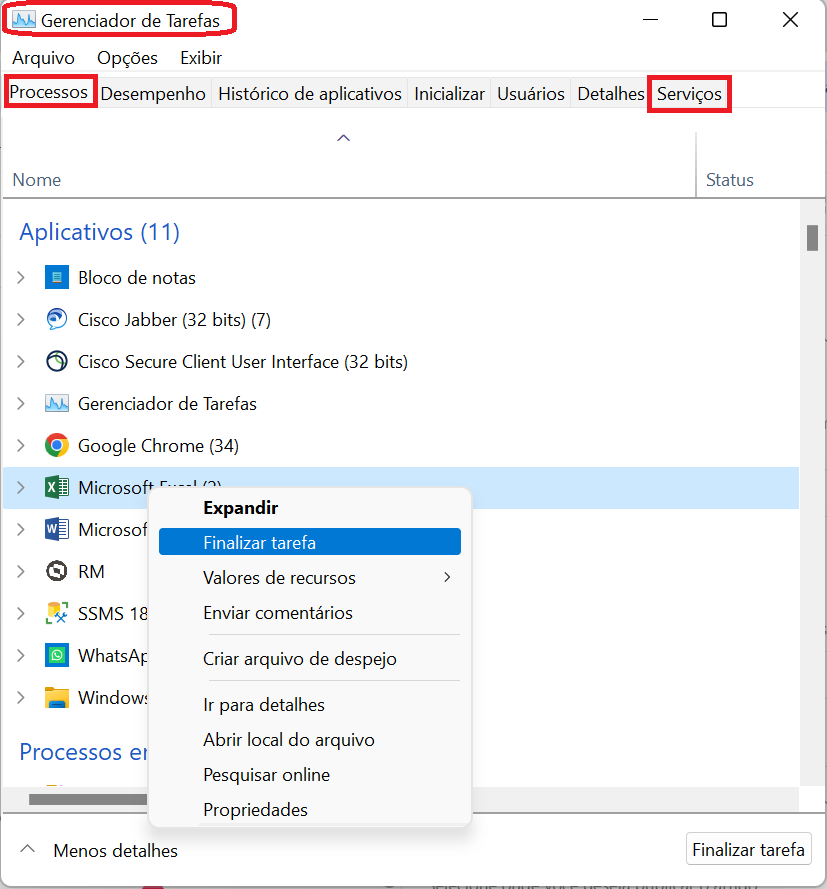This screenshot has height=889, width=827.
Task: Select Finalizar tarefa in context menu
Action: [x=309, y=543]
